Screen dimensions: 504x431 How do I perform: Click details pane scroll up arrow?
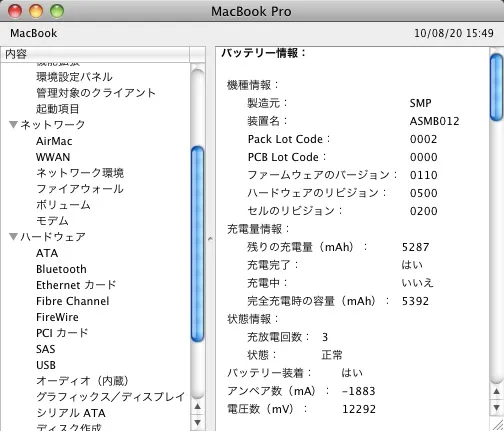[x=496, y=392]
